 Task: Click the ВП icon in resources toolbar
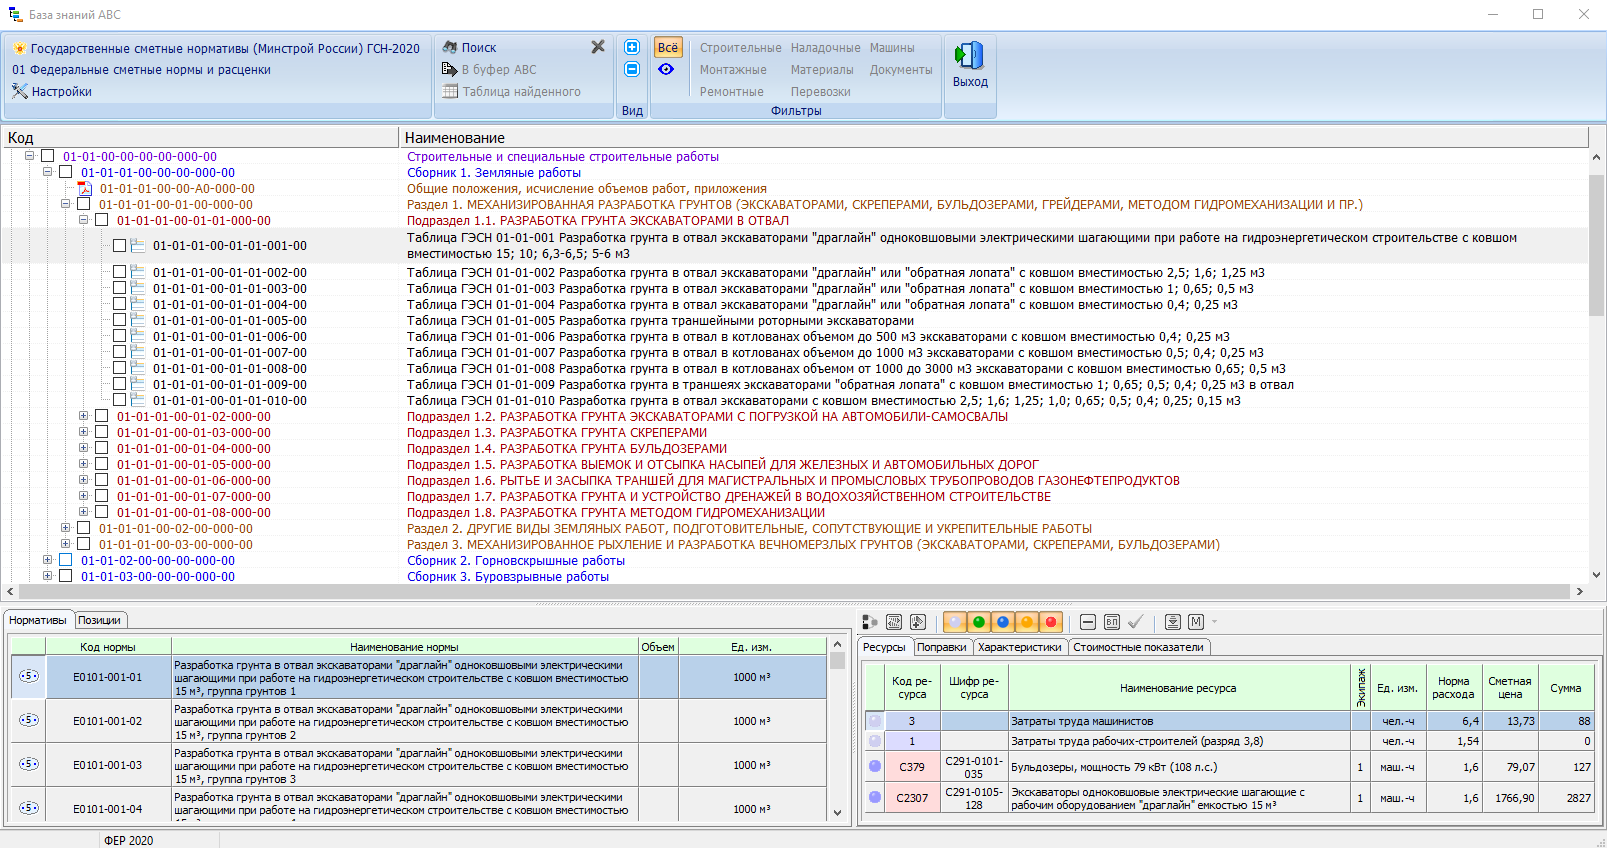(x=1112, y=622)
